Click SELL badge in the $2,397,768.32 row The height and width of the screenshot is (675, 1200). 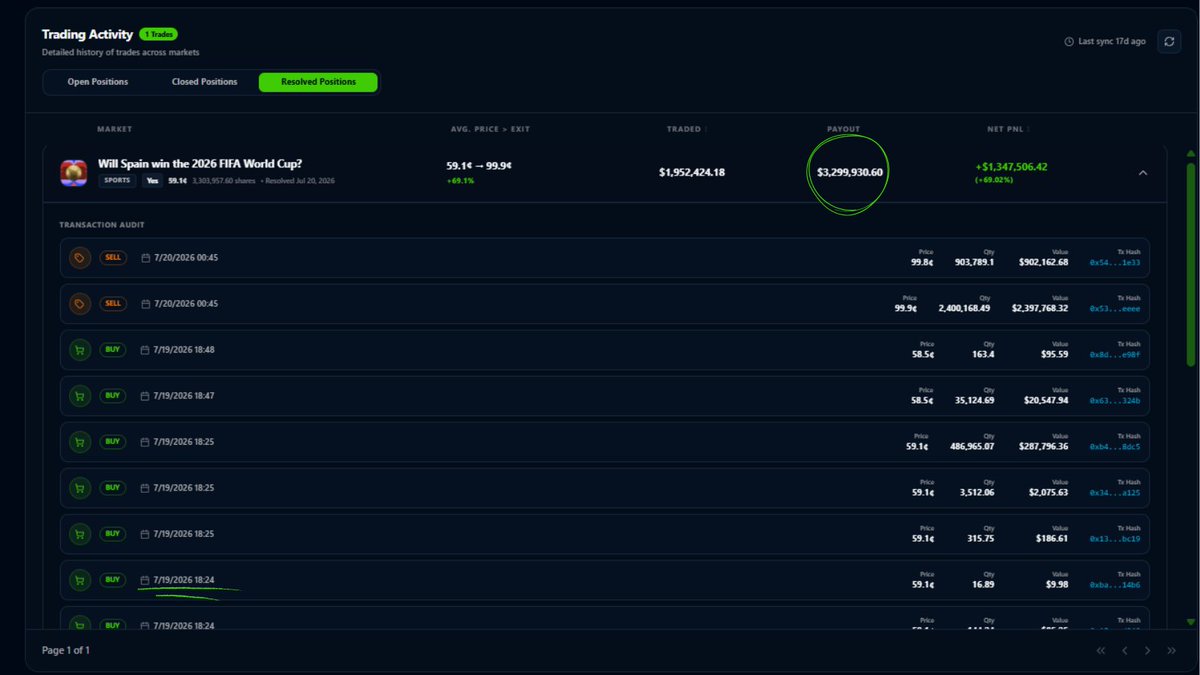coord(113,304)
